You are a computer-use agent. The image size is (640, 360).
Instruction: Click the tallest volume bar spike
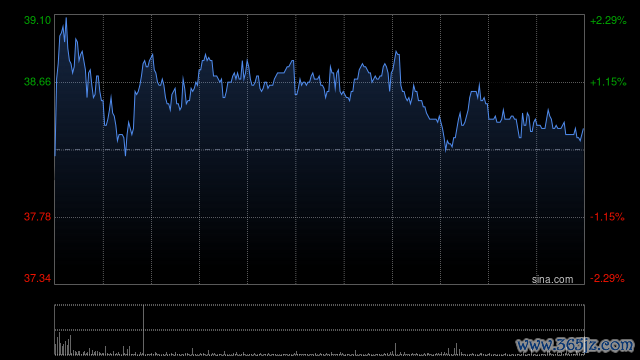pyautogui.click(x=143, y=330)
